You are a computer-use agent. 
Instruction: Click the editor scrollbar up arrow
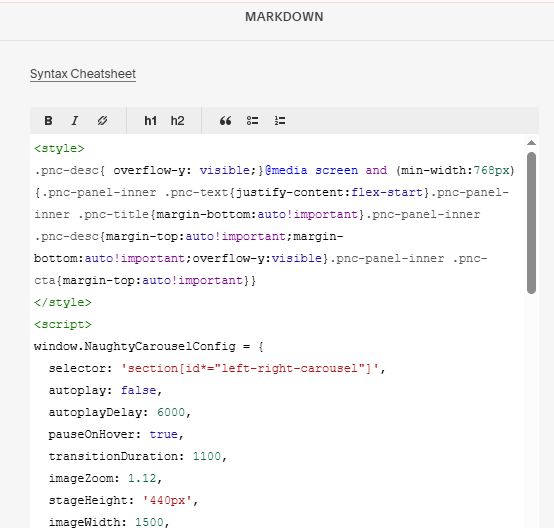click(531, 143)
